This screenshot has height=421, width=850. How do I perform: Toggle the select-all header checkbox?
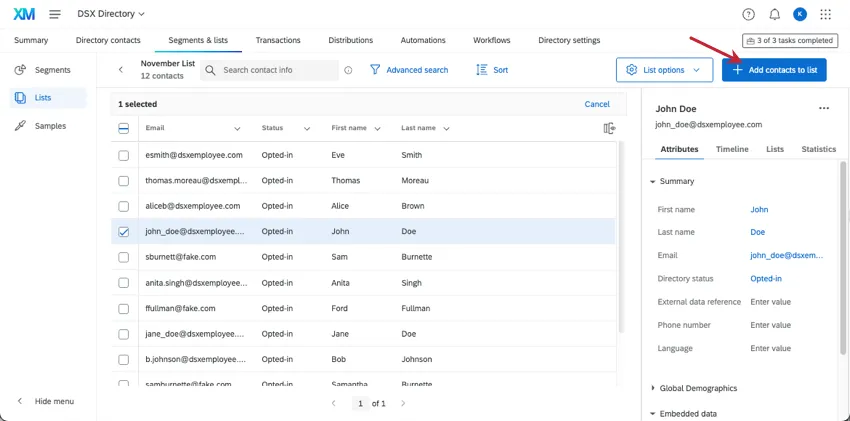(x=124, y=128)
